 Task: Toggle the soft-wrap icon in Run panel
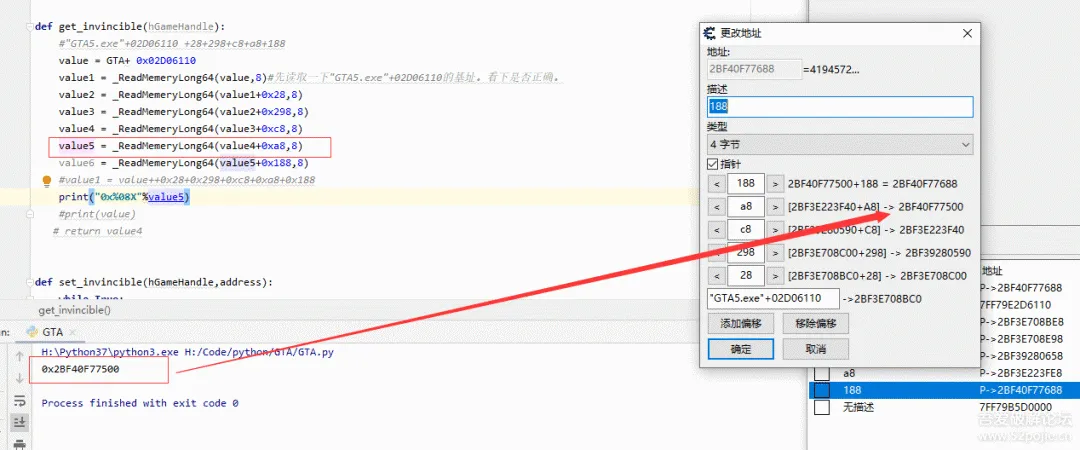pyautogui.click(x=19, y=400)
